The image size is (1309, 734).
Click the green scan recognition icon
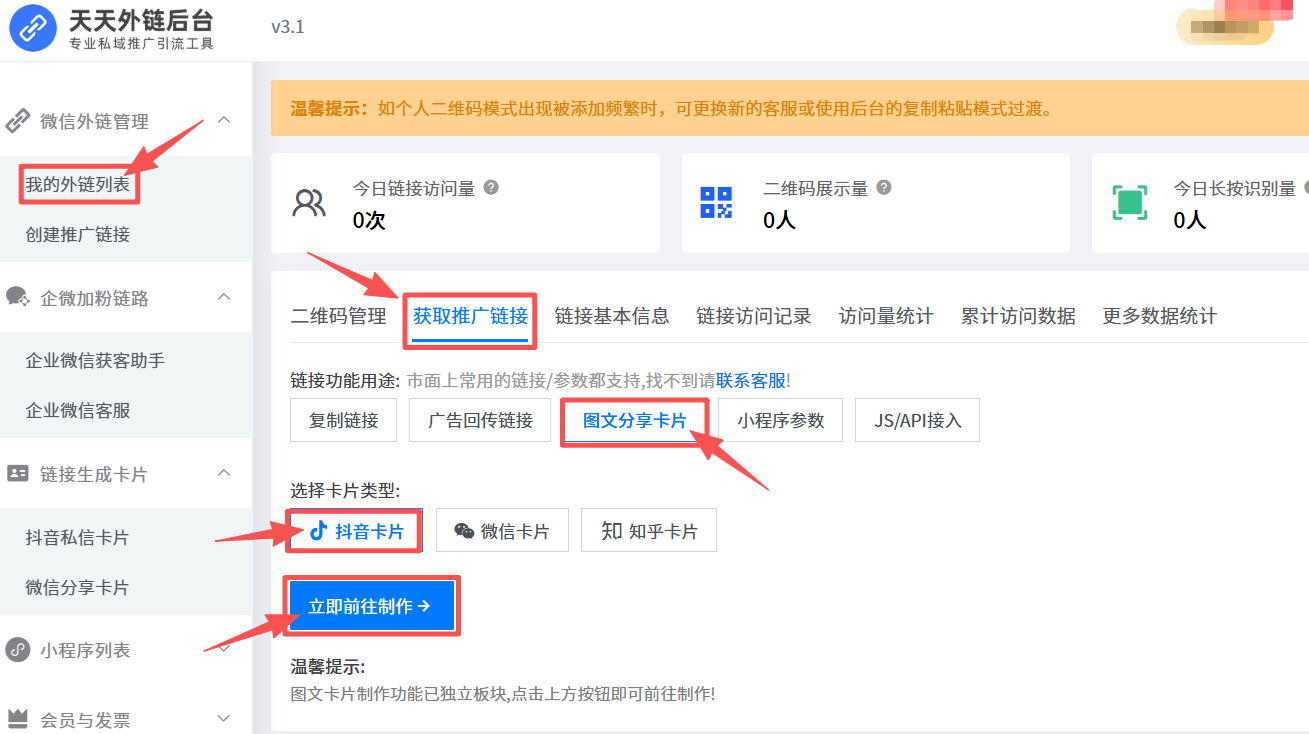[x=1130, y=203]
